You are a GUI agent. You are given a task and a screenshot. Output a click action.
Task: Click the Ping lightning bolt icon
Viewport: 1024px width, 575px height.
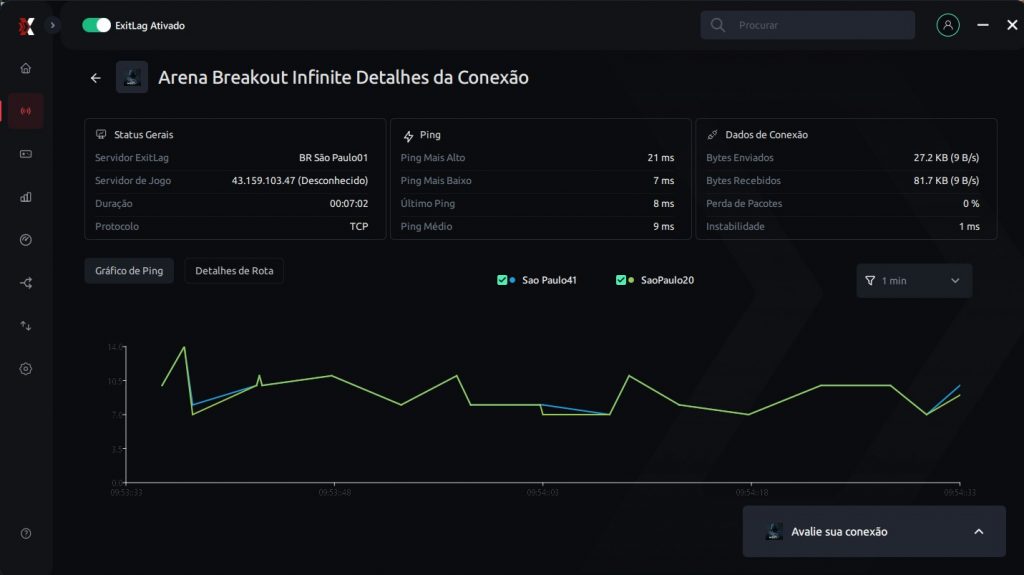(x=408, y=136)
